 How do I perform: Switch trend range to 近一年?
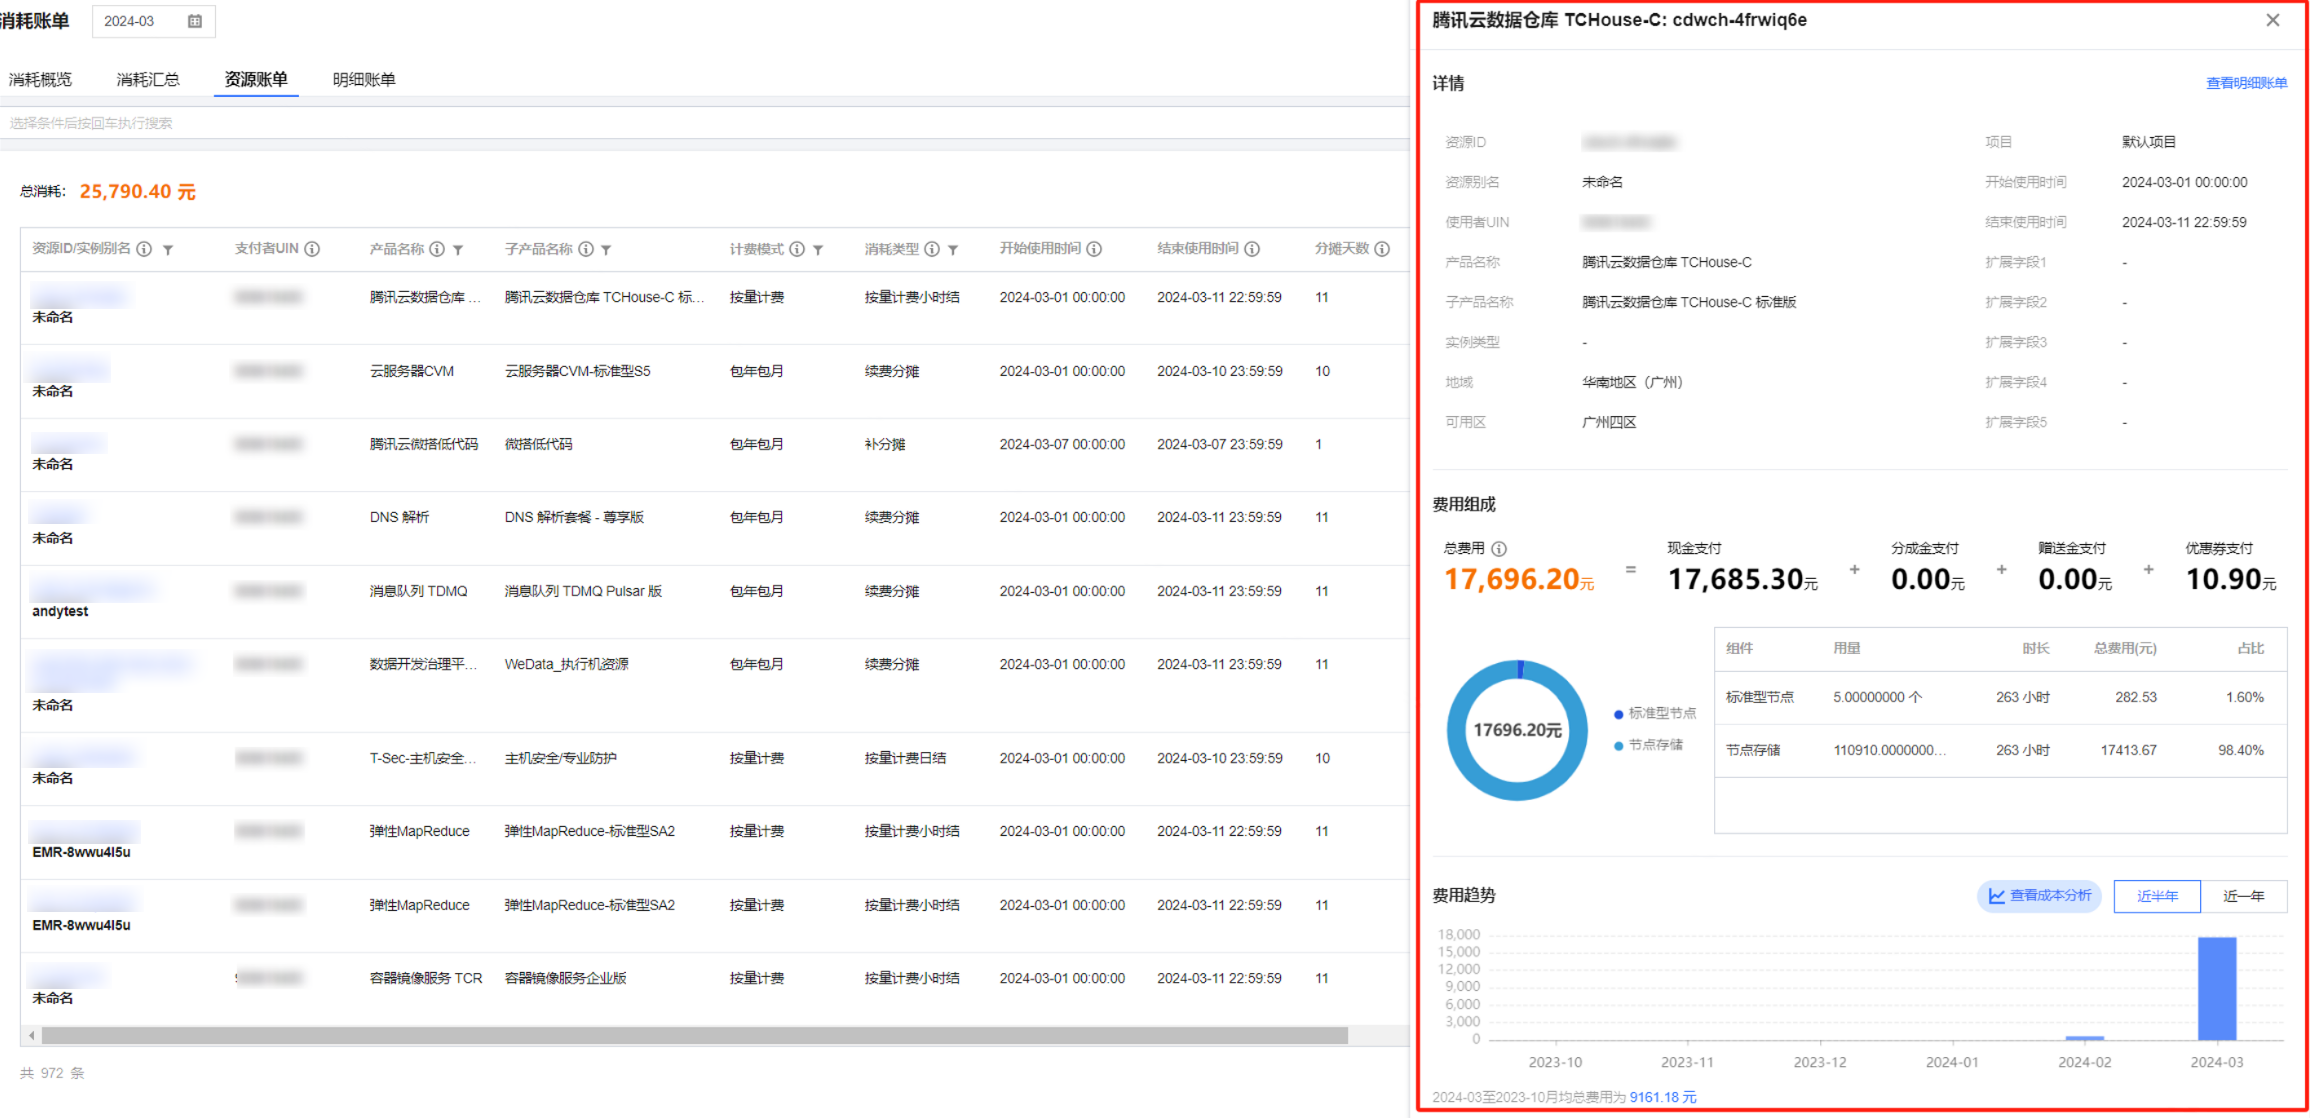coord(2243,896)
